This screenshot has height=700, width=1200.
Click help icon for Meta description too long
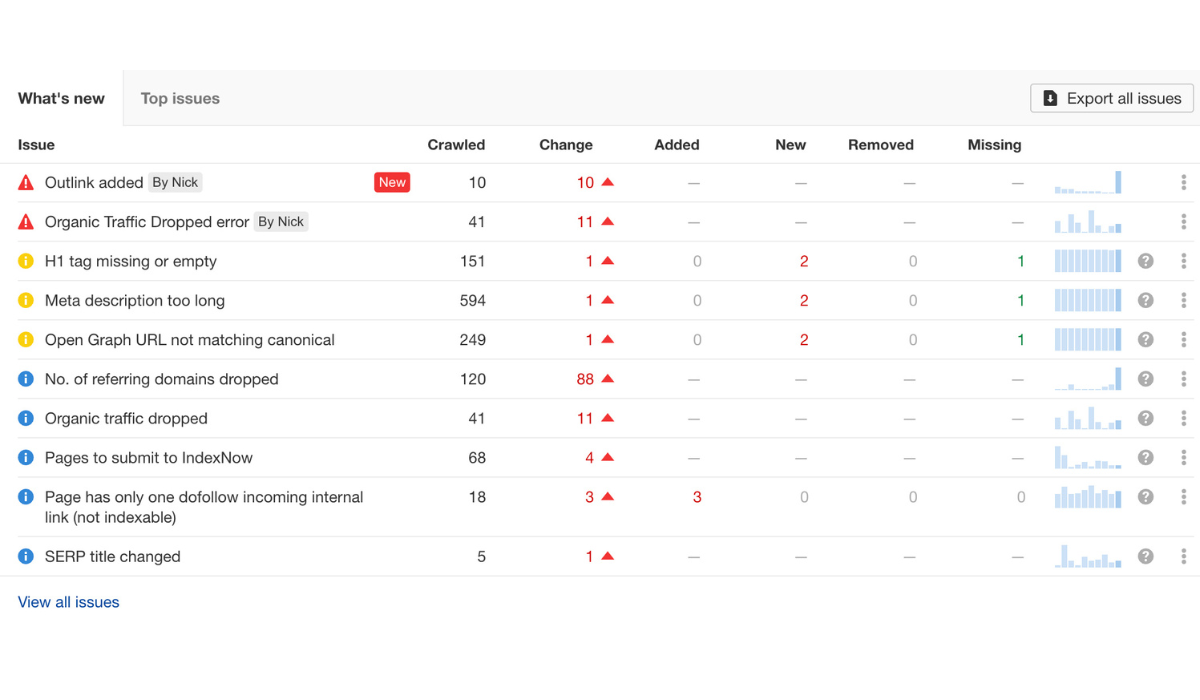[1146, 300]
